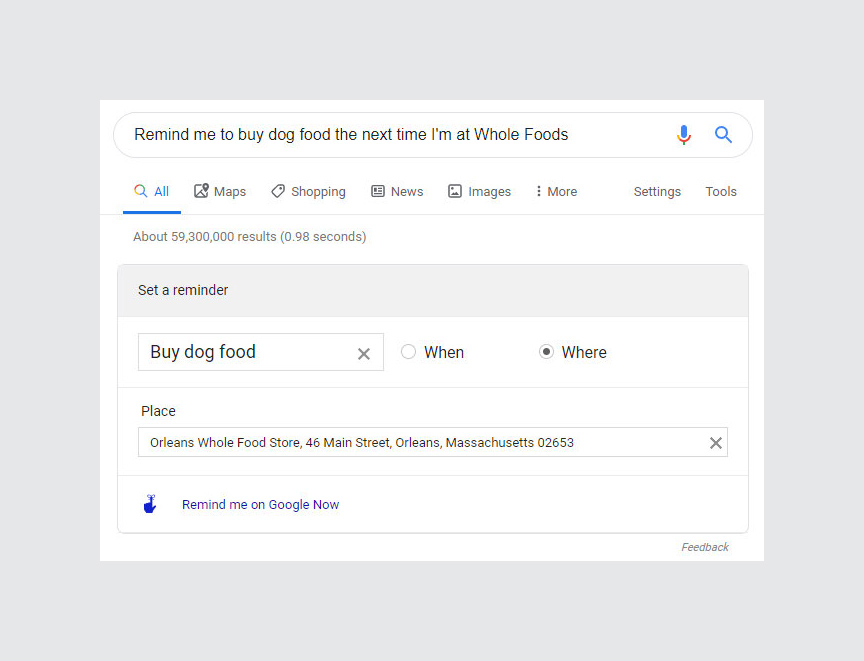Click the Place address input field
Screen dimensions: 864x661
pos(420,443)
